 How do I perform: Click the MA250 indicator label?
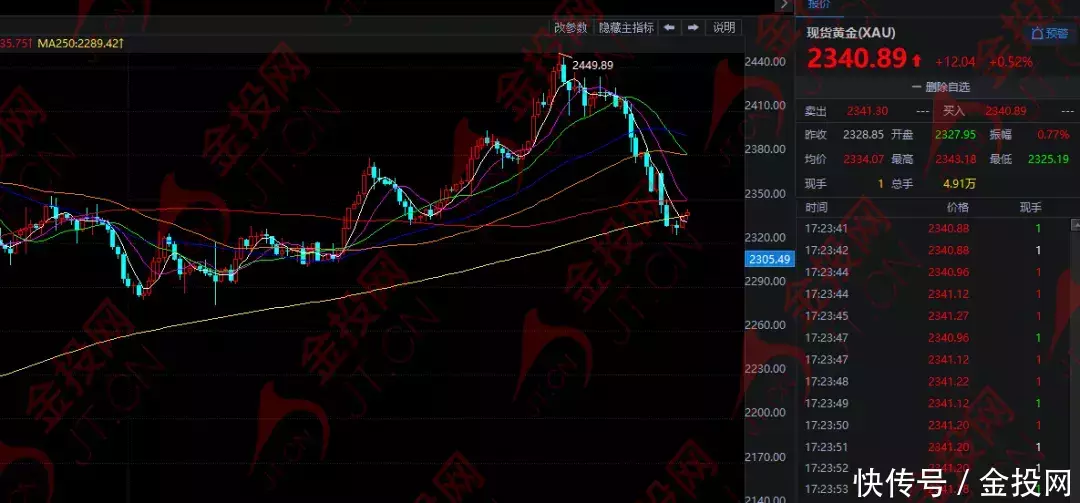click(x=80, y=43)
